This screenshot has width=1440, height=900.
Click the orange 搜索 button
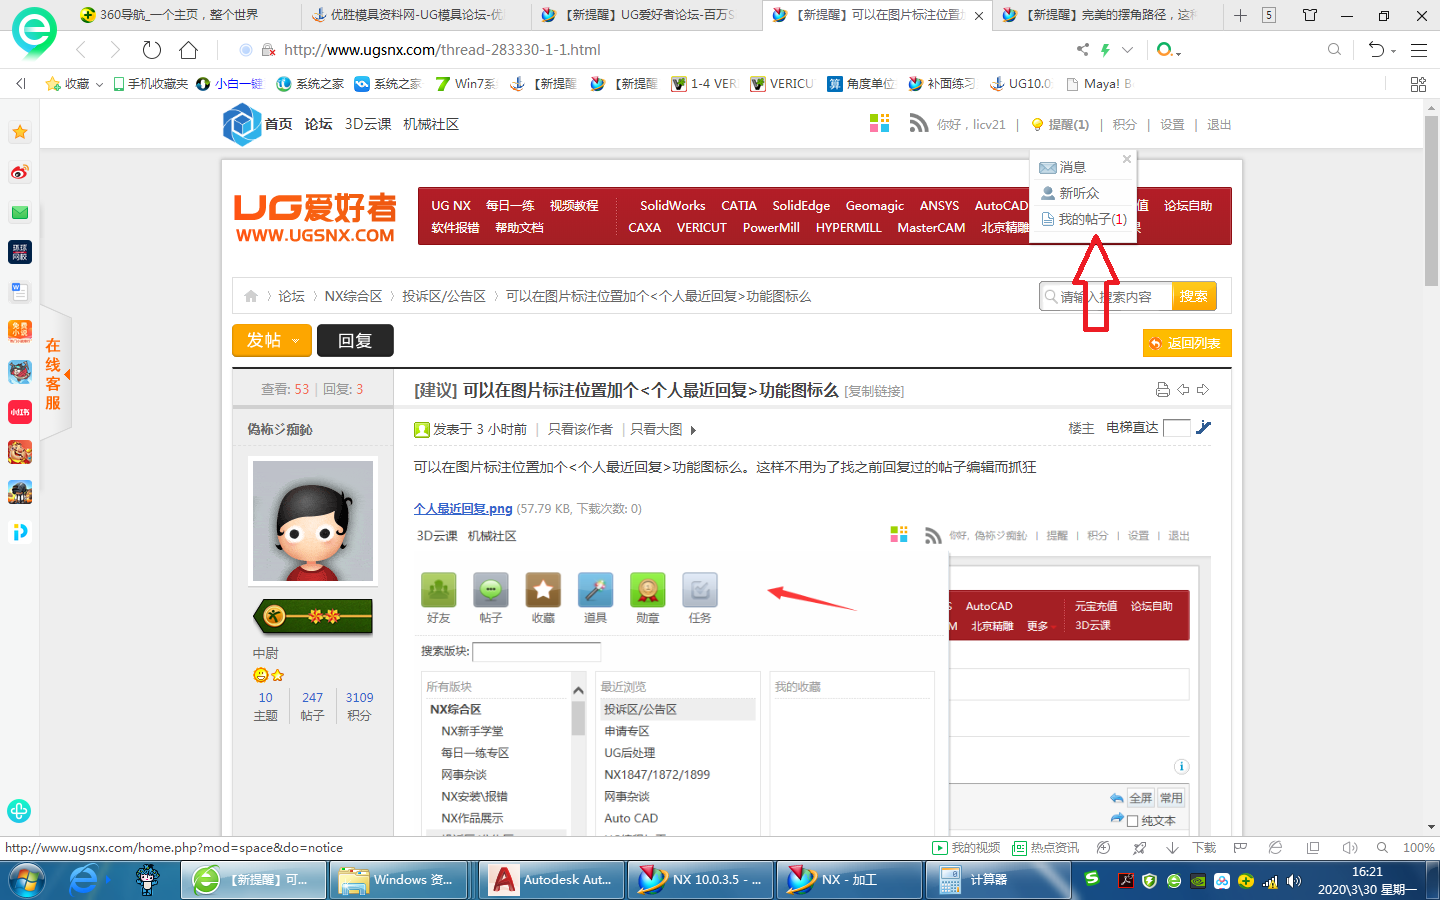tap(1194, 296)
